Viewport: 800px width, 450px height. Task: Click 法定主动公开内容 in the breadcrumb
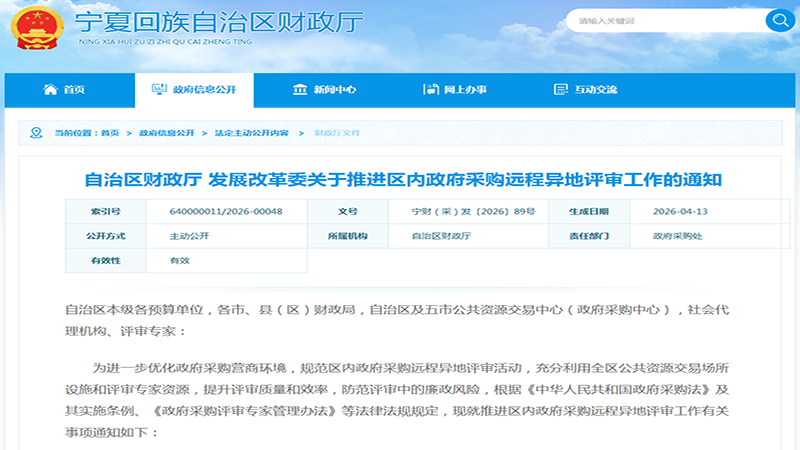[x=252, y=133]
